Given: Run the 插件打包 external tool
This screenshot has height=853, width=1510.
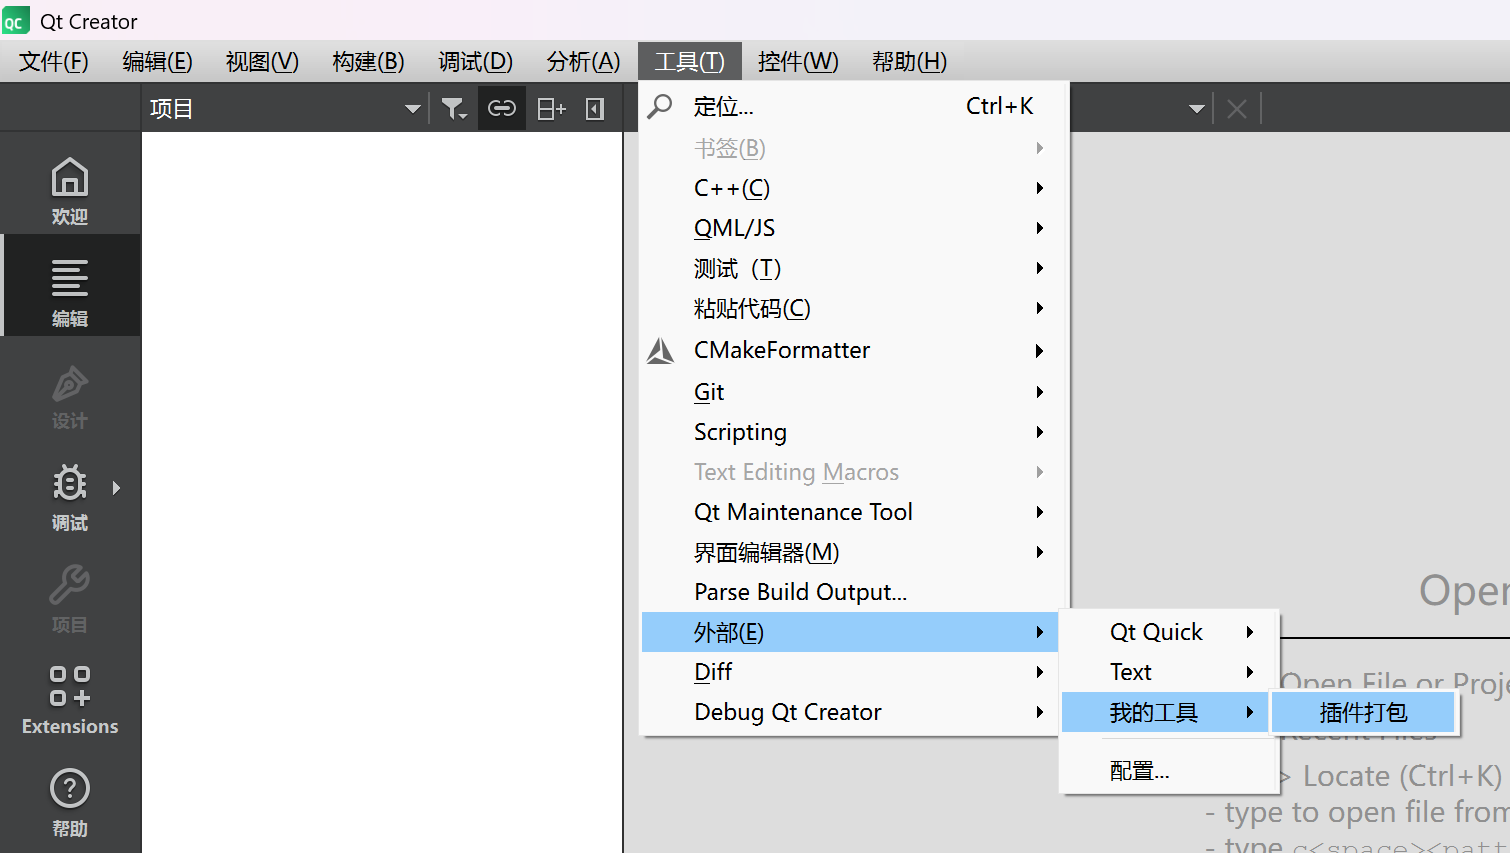Looking at the screenshot, I should (x=1363, y=712).
